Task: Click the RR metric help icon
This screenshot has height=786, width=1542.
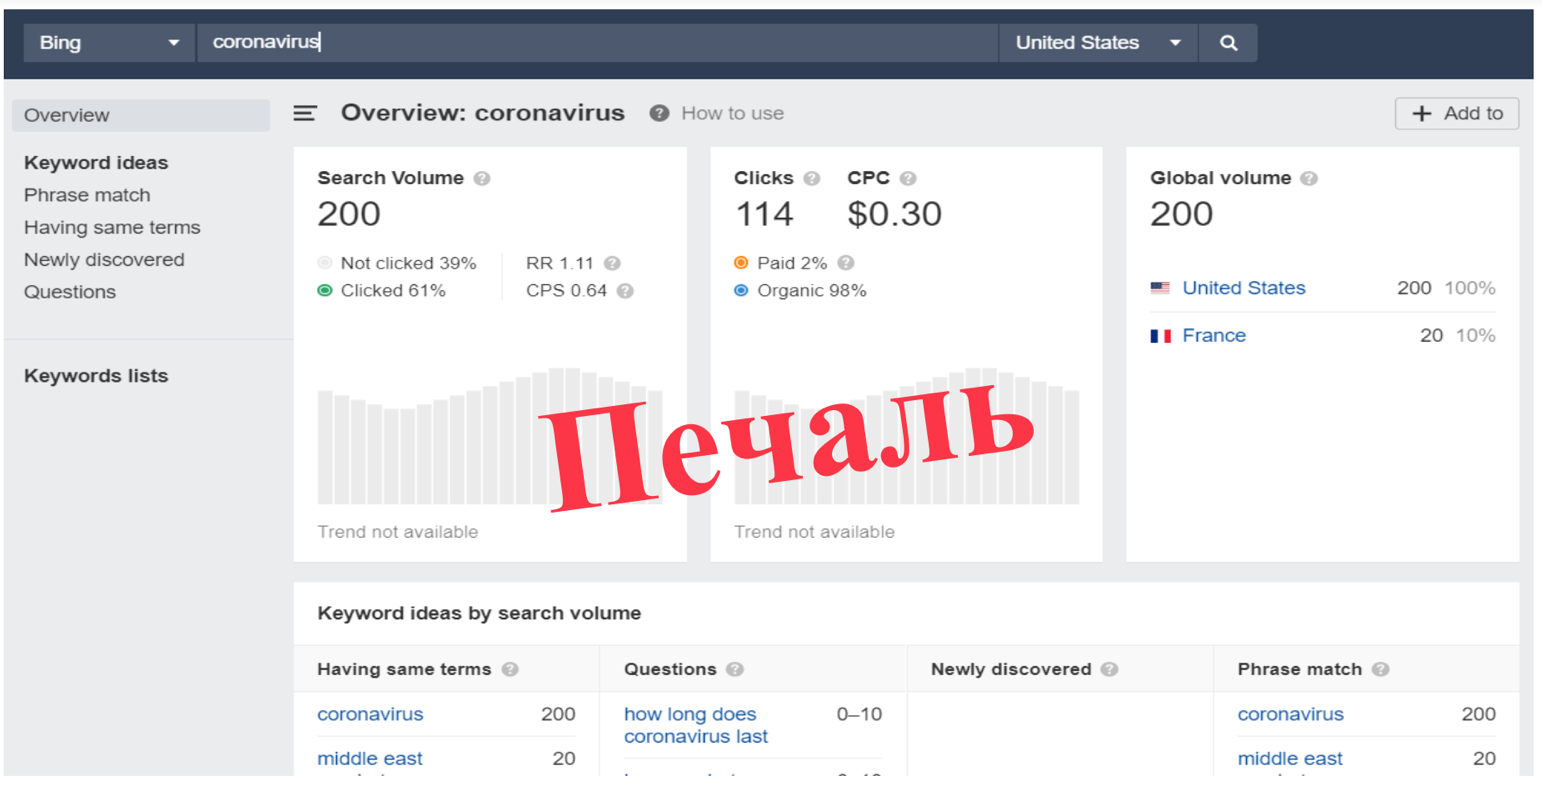Action: coord(613,262)
